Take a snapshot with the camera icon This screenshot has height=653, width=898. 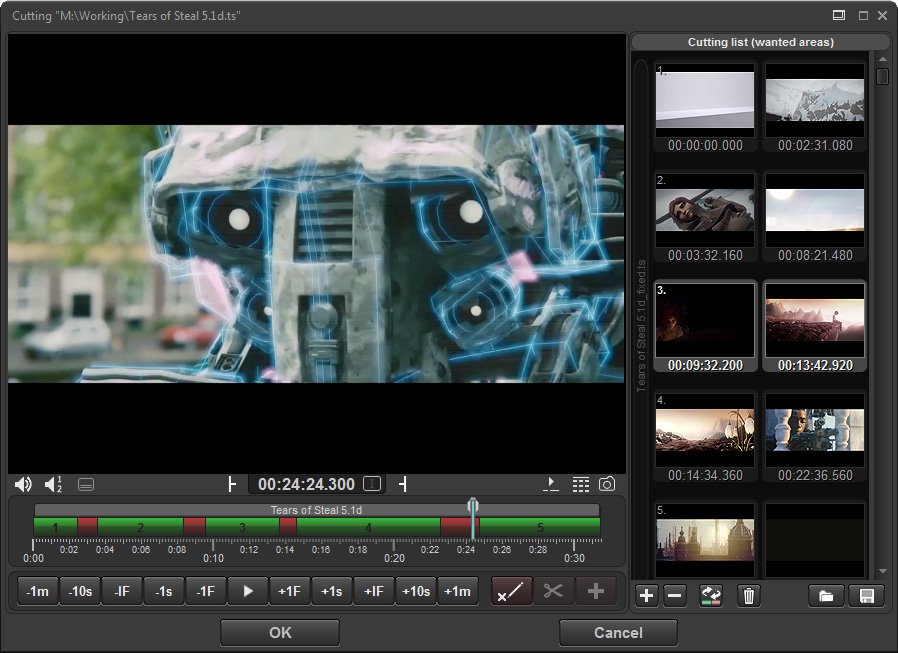[x=607, y=485]
